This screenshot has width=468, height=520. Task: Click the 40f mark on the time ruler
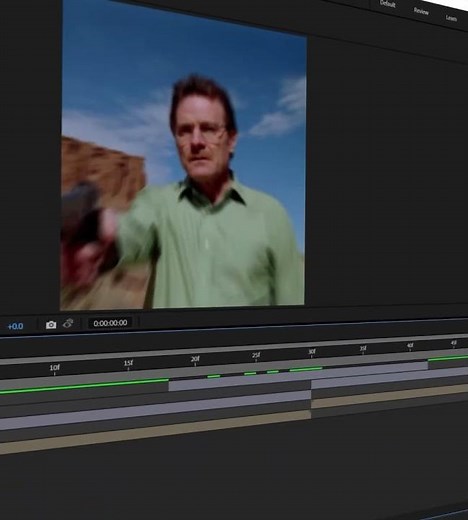pyautogui.click(x=410, y=346)
